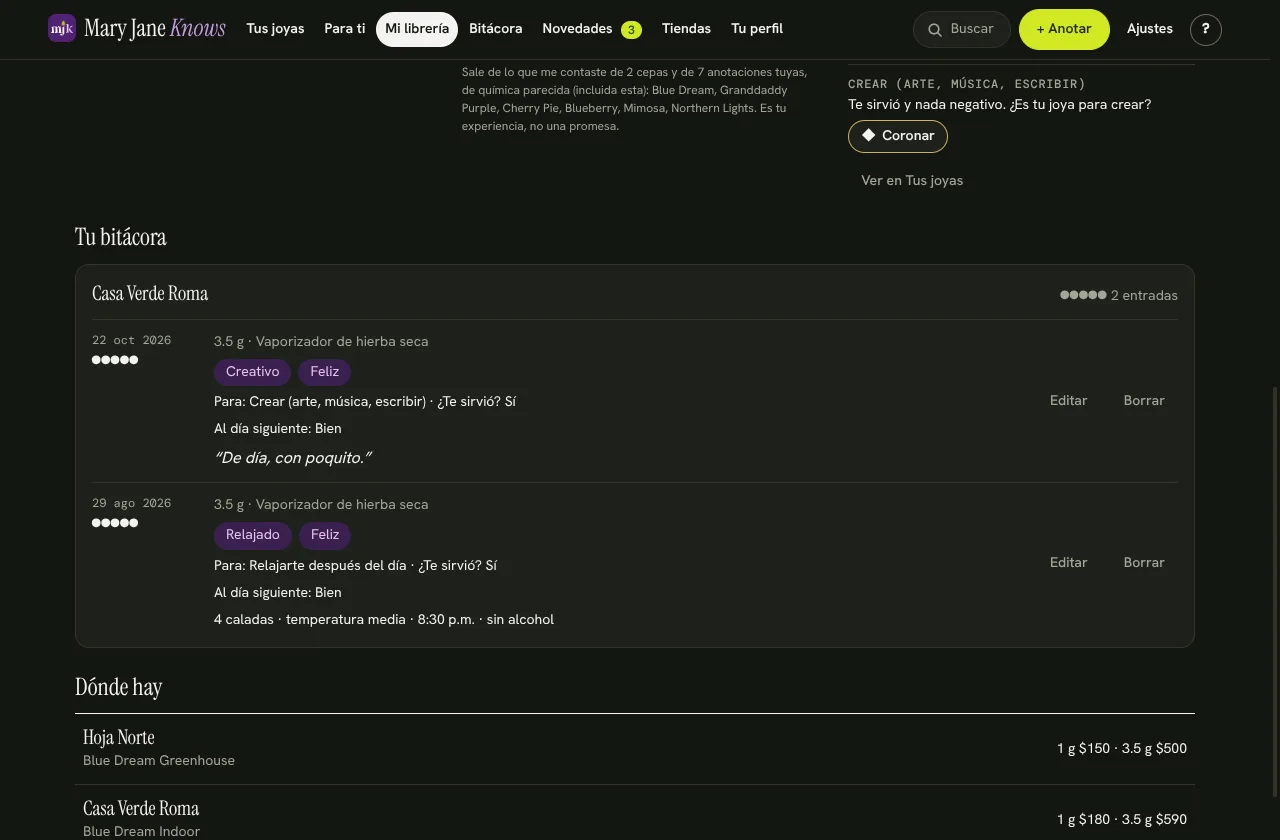Select the Mi librería tab

click(x=417, y=29)
